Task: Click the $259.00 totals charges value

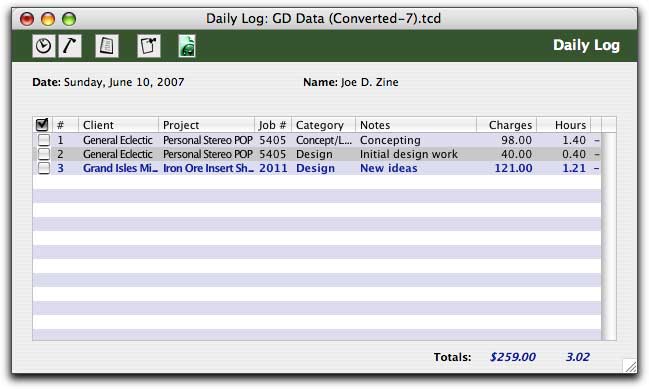Action: coord(512,357)
